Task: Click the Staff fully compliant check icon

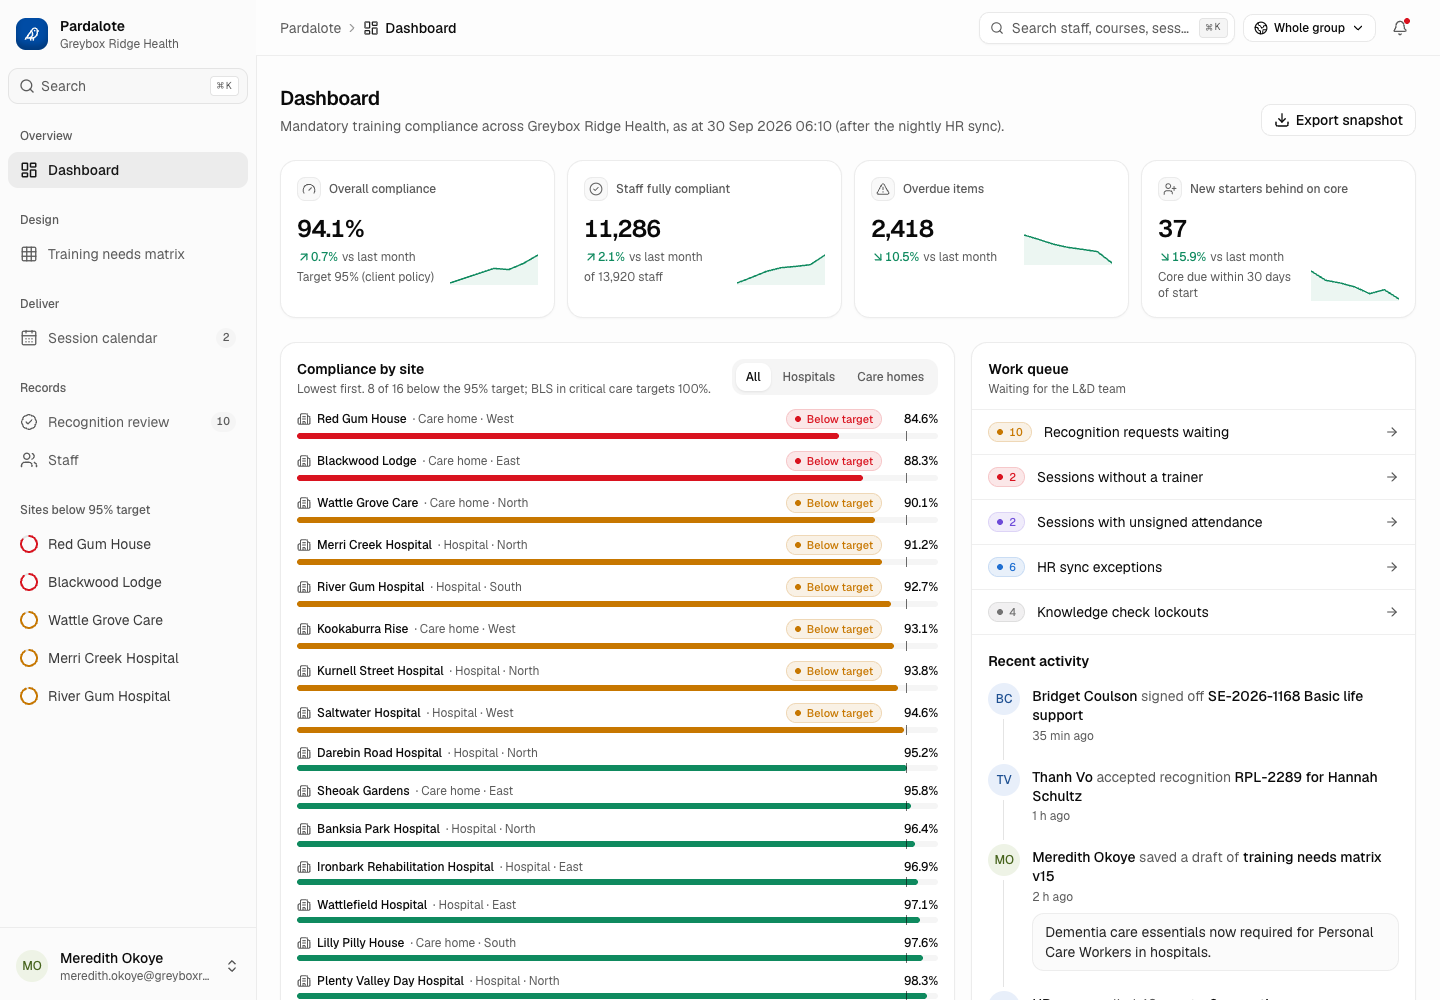Action: coord(596,189)
